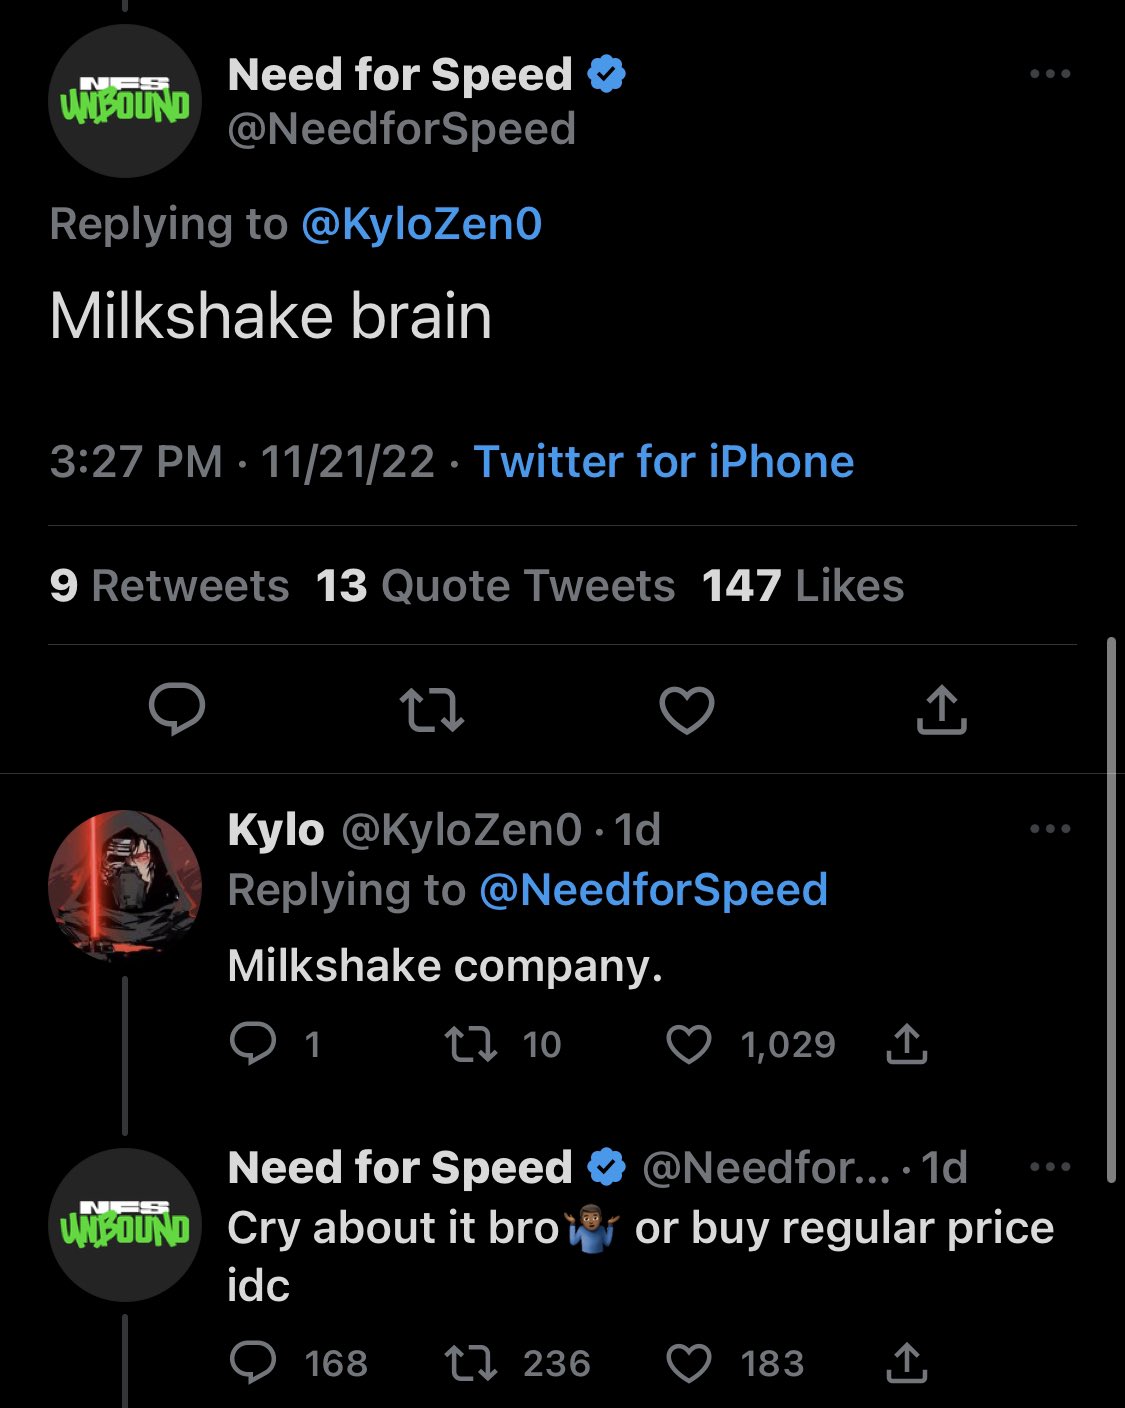Retweet the Cry about it bro tweet
This screenshot has height=1408, width=1125.
click(x=471, y=1363)
